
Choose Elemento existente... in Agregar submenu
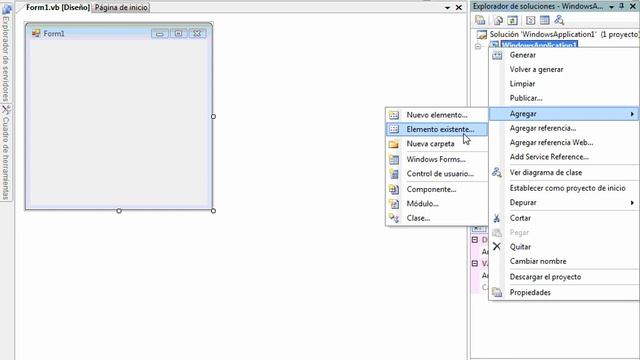[437, 129]
